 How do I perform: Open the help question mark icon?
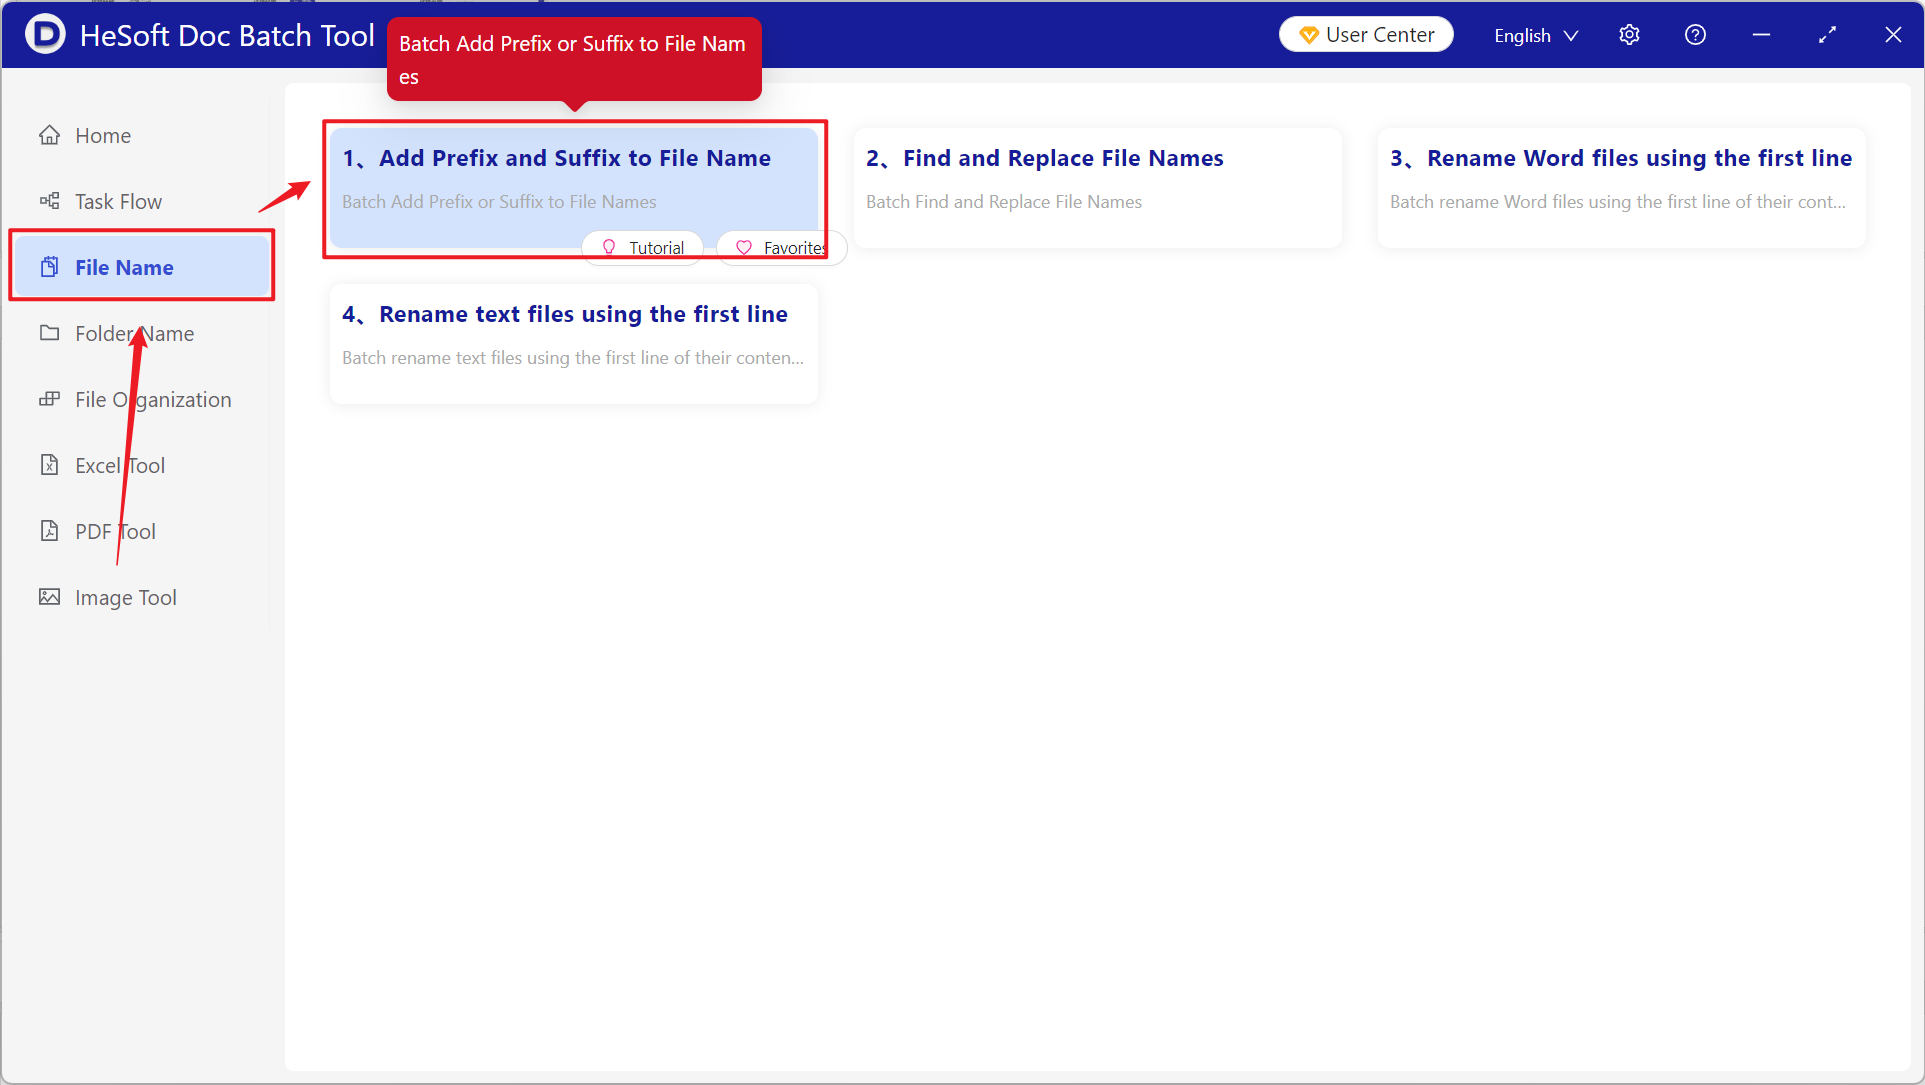tap(1695, 35)
